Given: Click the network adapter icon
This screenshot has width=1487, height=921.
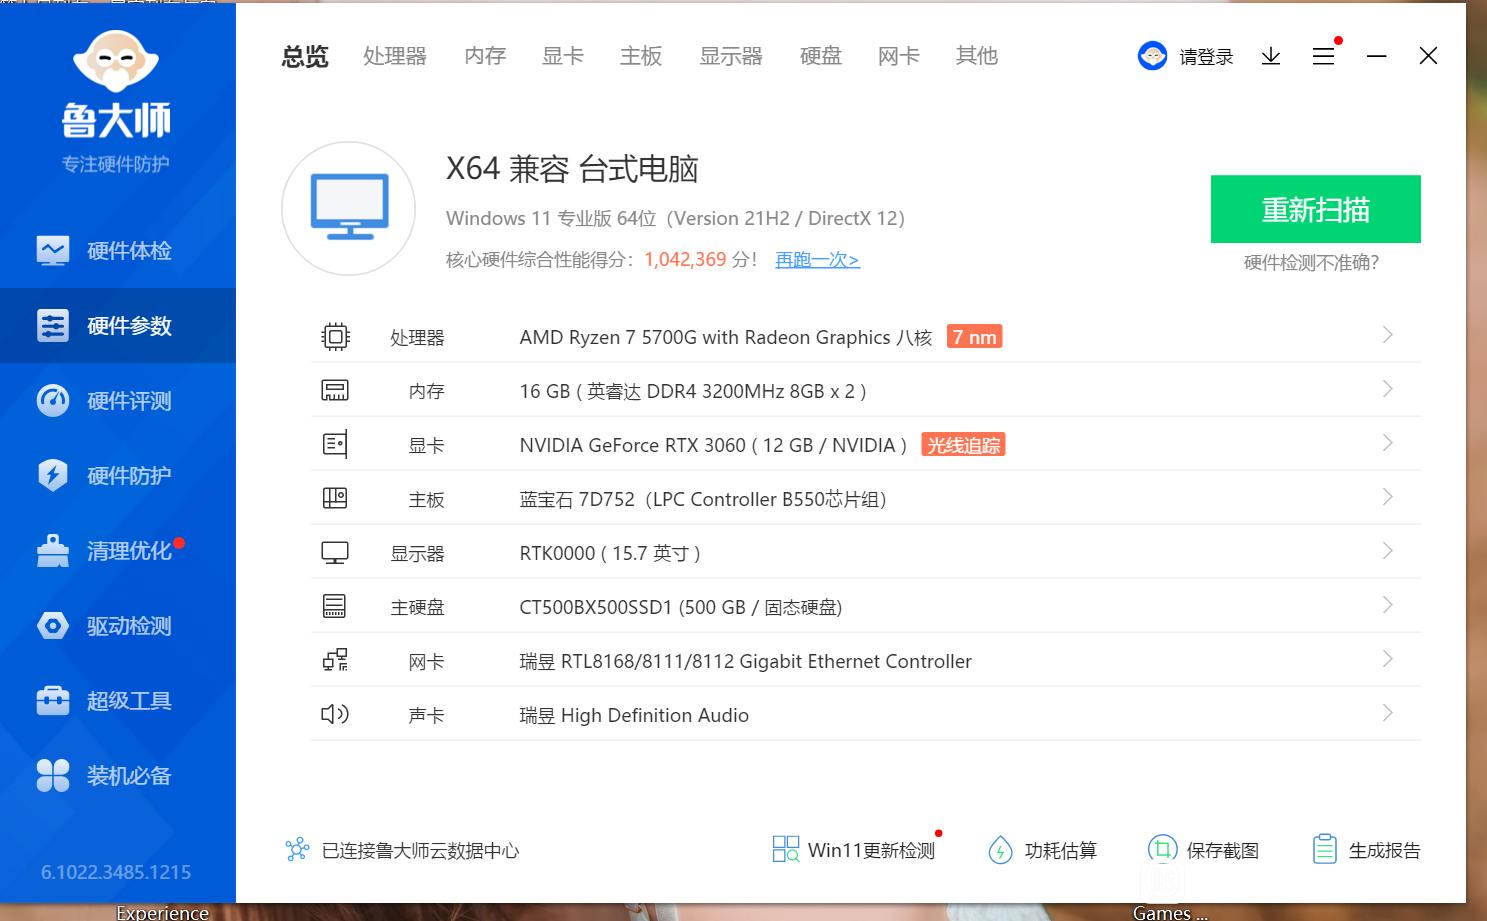Looking at the screenshot, I should [335, 660].
